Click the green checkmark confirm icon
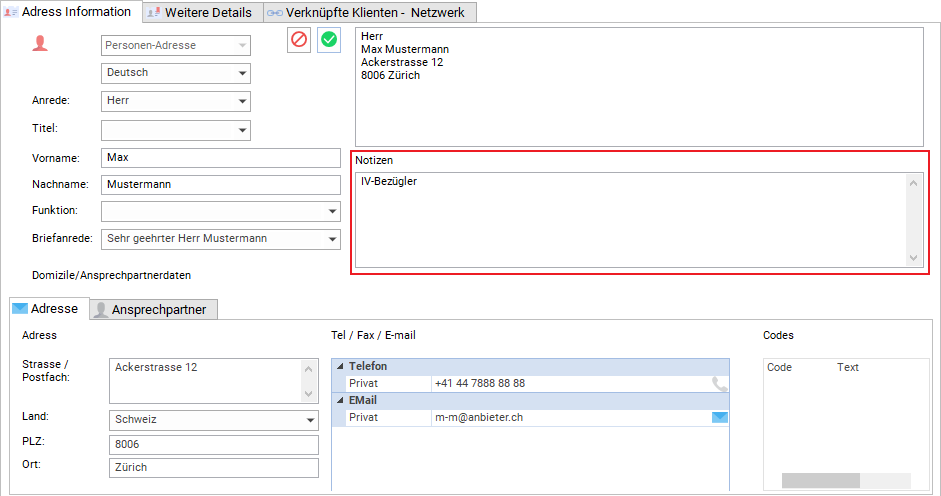Image resolution: width=941 pixels, height=496 pixels. click(329, 40)
